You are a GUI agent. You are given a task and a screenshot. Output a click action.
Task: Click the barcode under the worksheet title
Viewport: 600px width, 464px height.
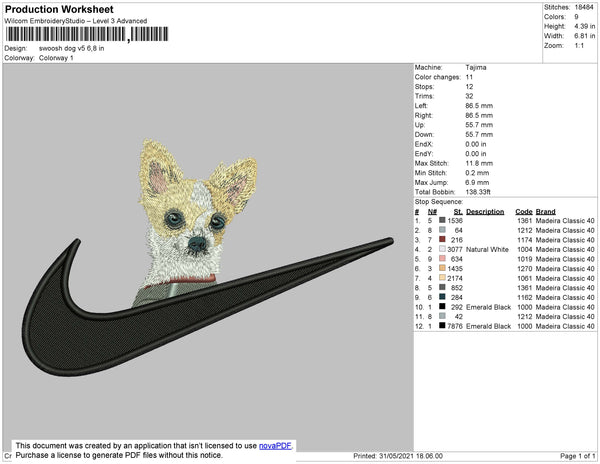coord(87,34)
